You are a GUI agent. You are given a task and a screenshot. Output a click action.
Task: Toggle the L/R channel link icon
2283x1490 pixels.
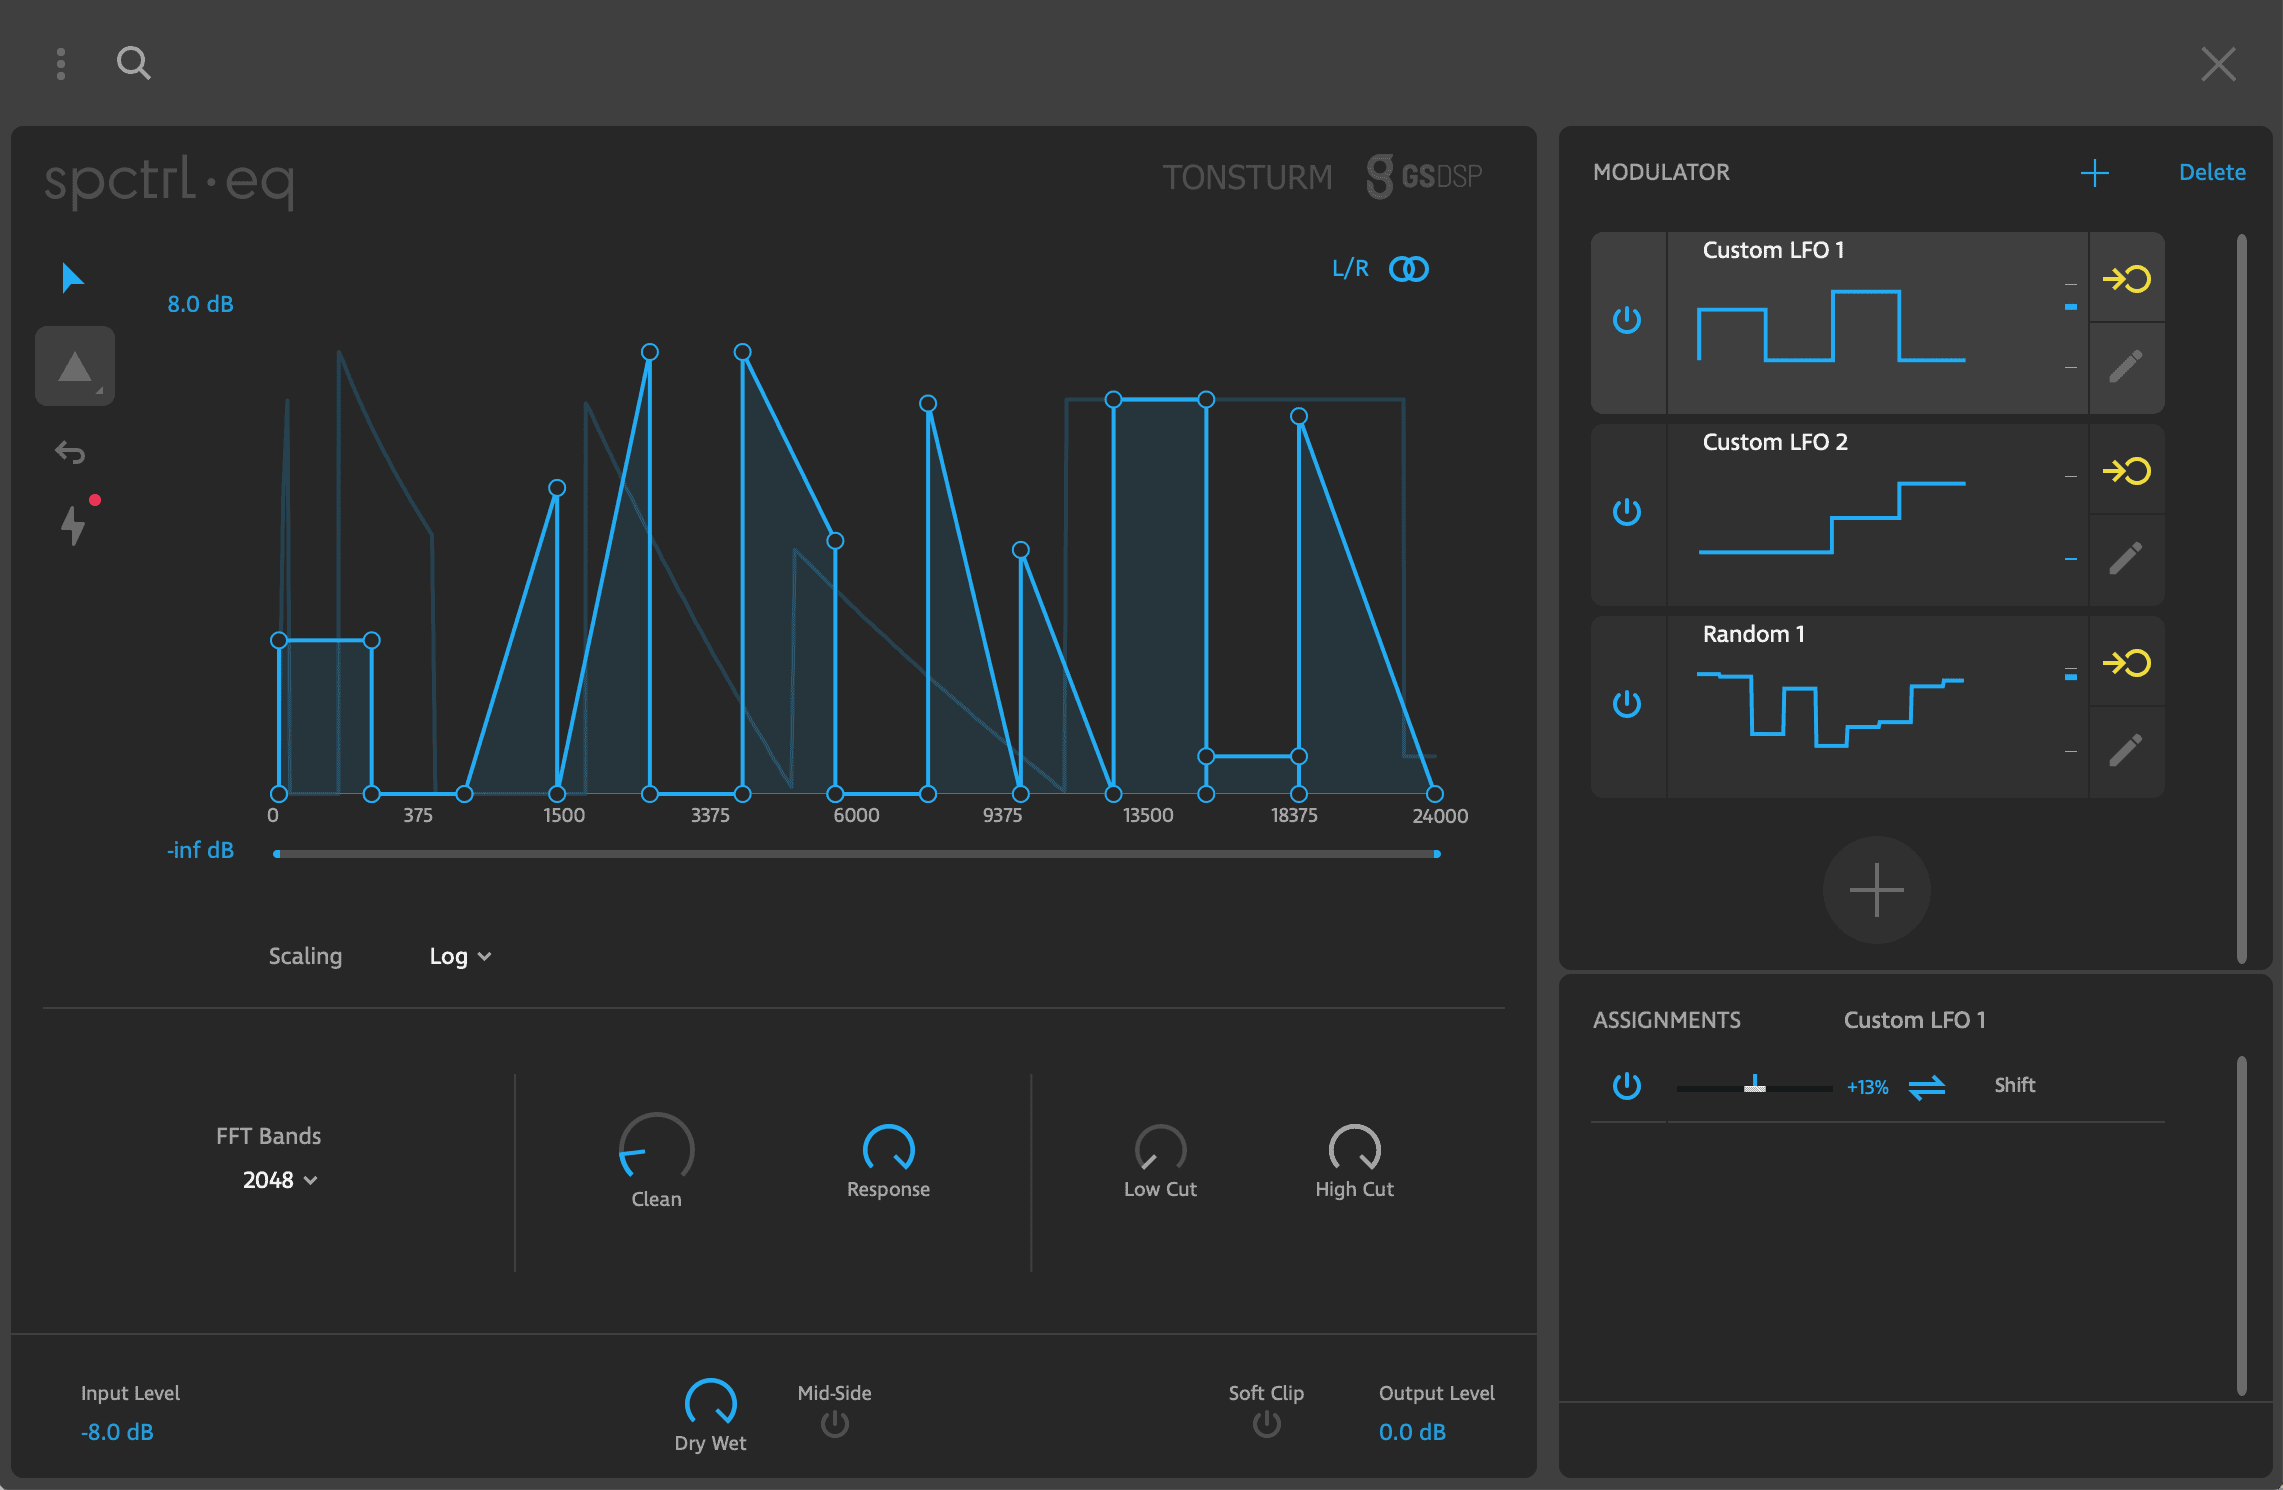(x=1409, y=269)
